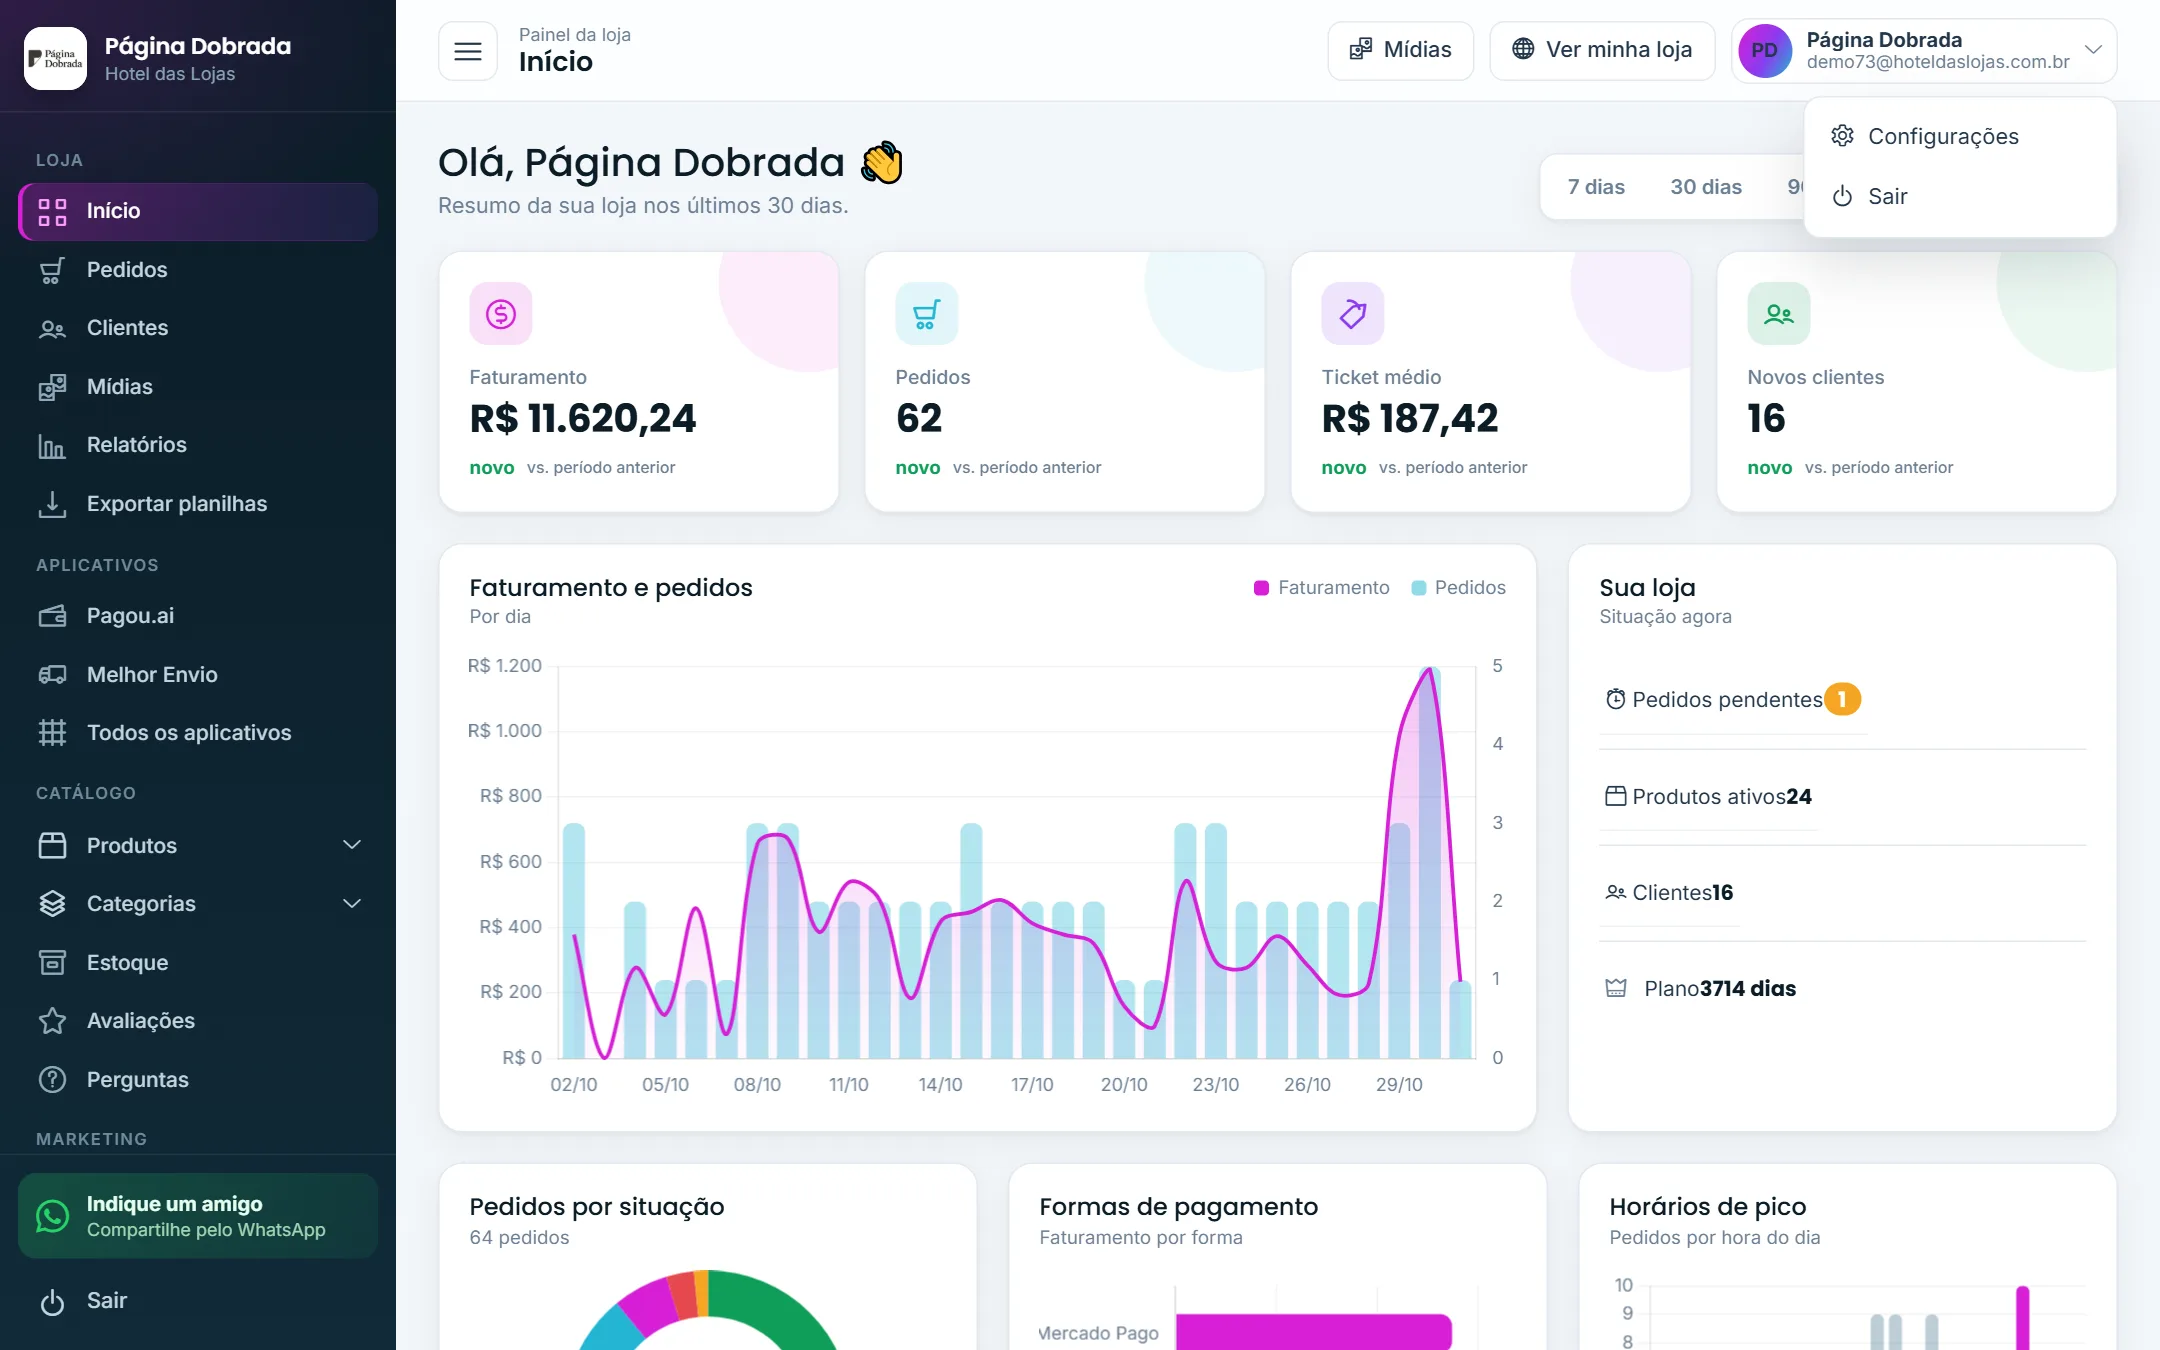Image resolution: width=2160 pixels, height=1350 pixels.
Task: Toggle Pedidos series in chart legend
Action: (x=1458, y=587)
